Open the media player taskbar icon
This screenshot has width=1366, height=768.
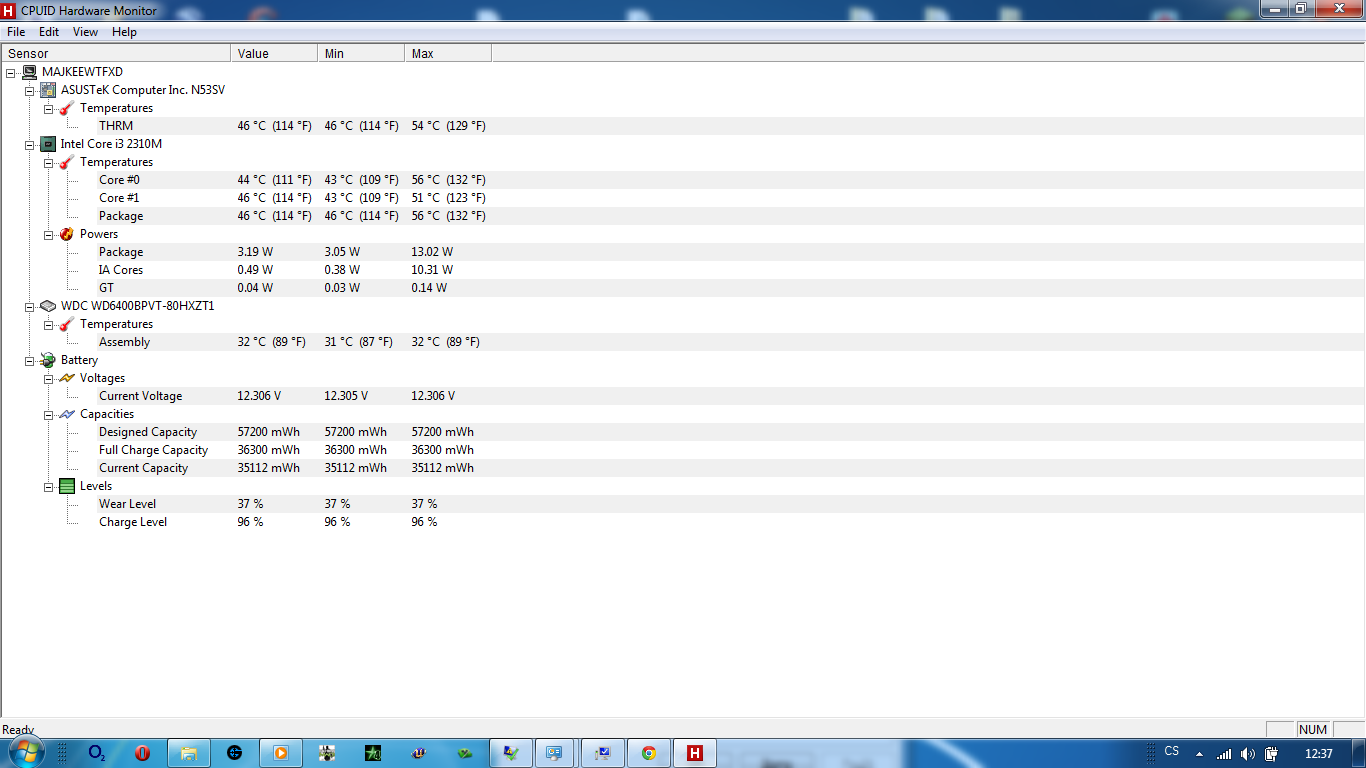pos(281,753)
